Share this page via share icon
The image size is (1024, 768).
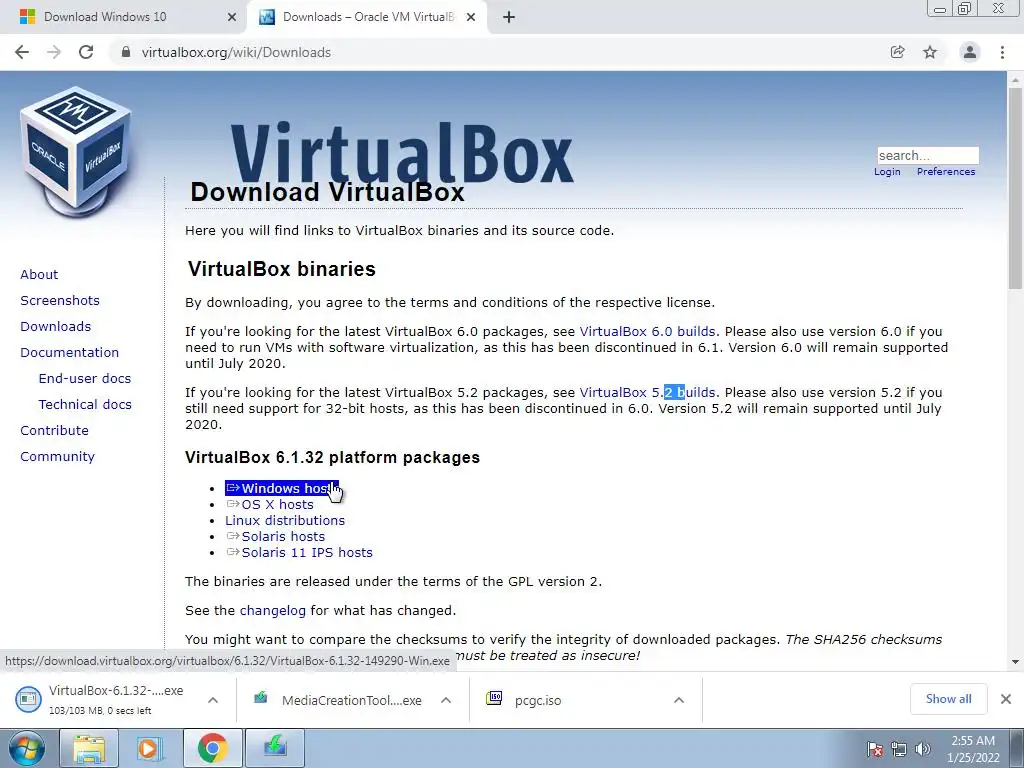(x=897, y=52)
